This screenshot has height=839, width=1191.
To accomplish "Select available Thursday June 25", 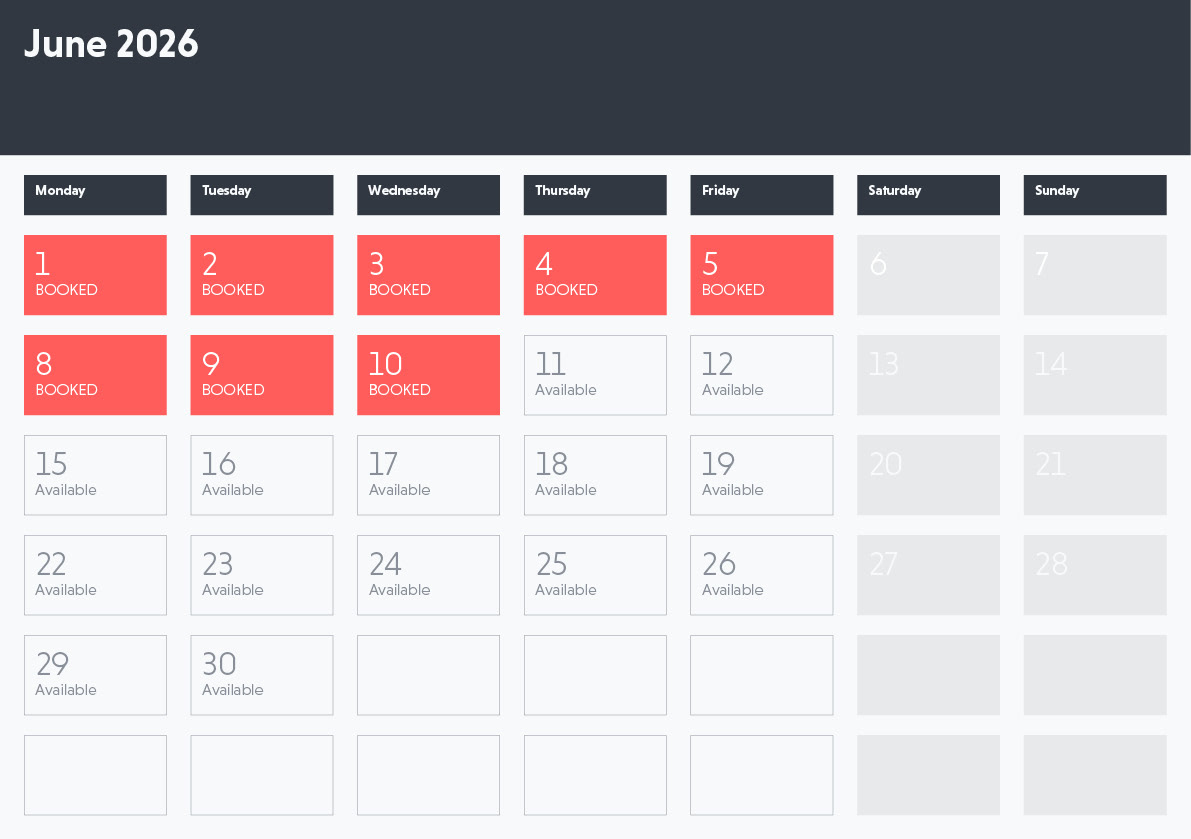I will [594, 575].
